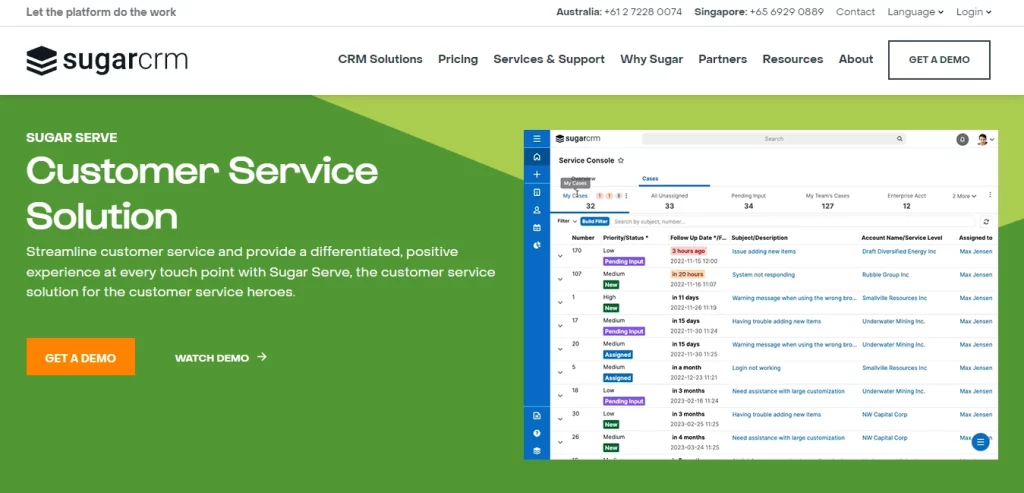The image size is (1024, 493).
Task: Open the hamburger menu in the demo sidebar
Action: point(537,138)
